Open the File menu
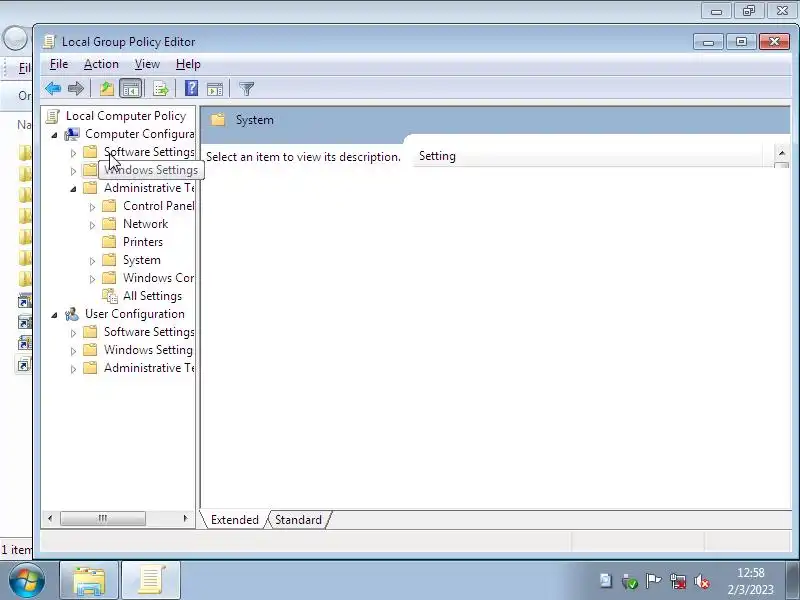Screen dimensions: 800x600 [59, 64]
